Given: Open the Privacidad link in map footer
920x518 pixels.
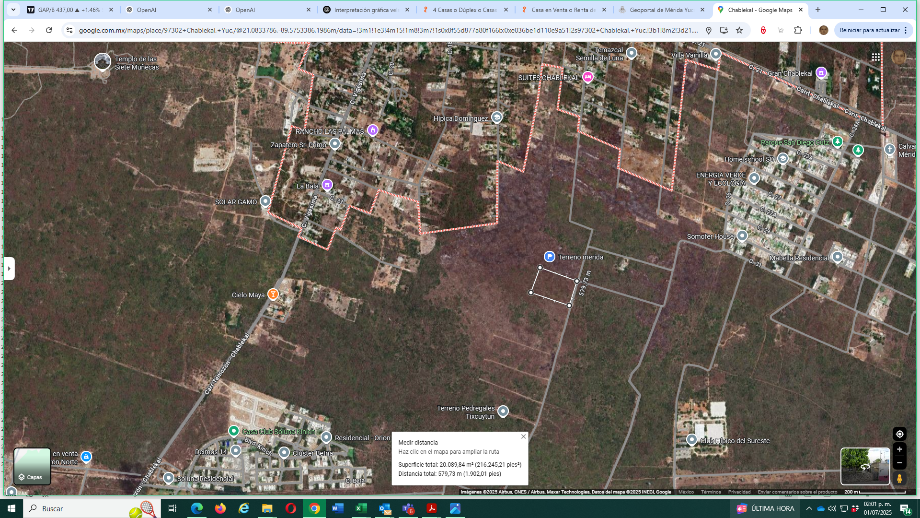Looking at the screenshot, I should coord(739,492).
